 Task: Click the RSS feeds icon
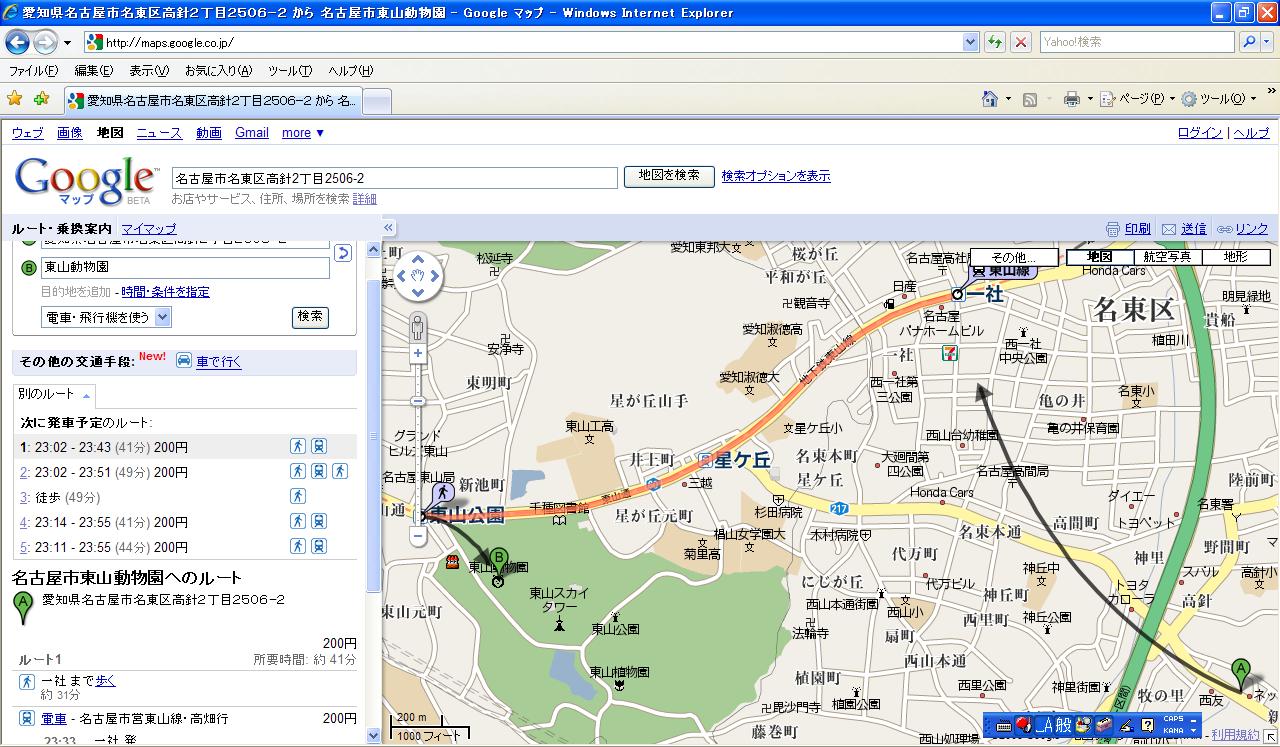[x=1030, y=99]
